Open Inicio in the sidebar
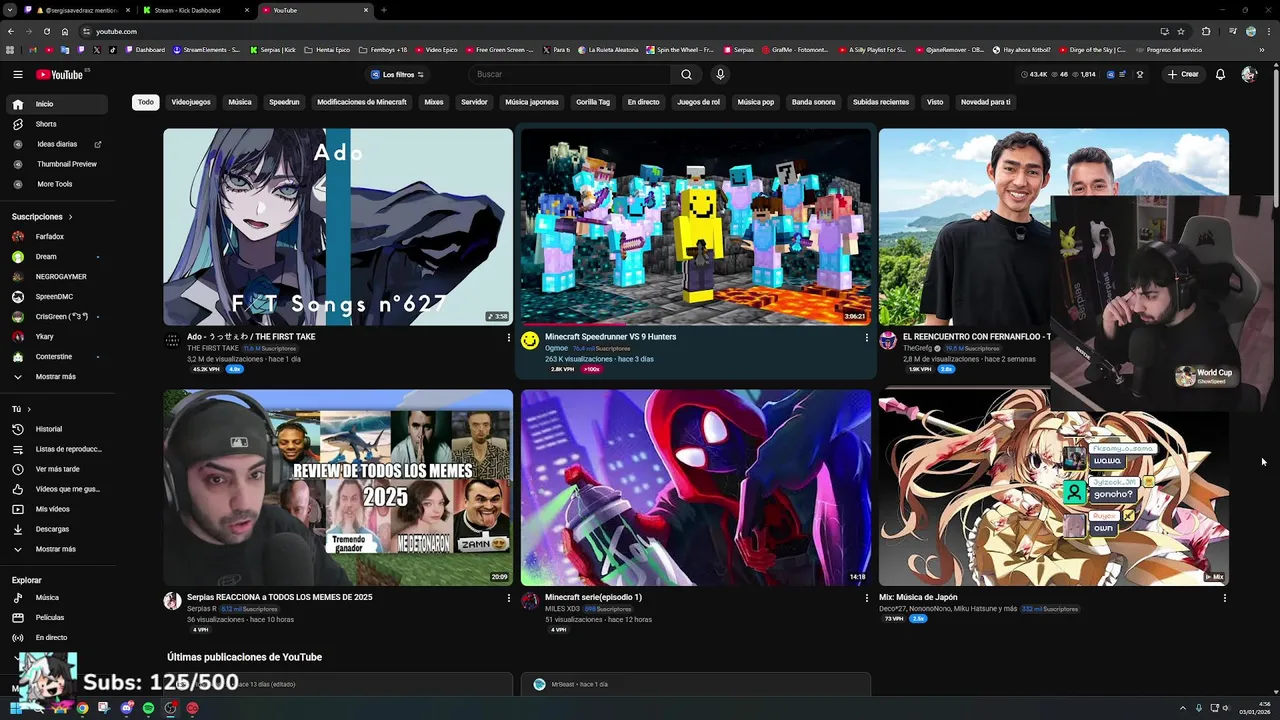The height and width of the screenshot is (720, 1280). (x=56, y=104)
